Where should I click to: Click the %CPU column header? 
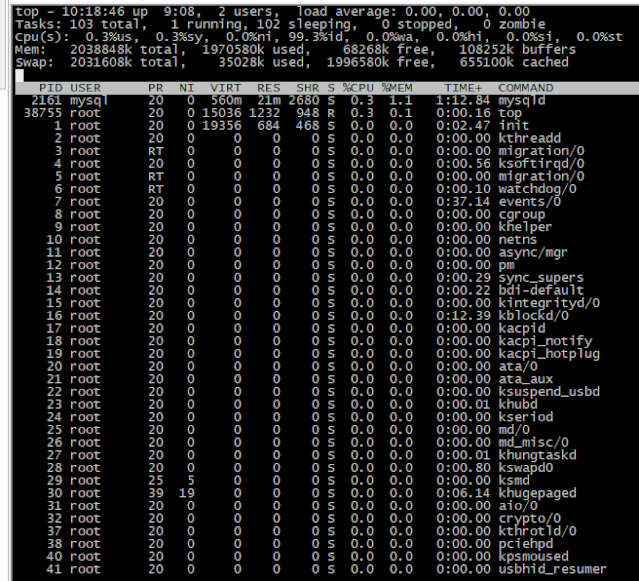pos(358,88)
